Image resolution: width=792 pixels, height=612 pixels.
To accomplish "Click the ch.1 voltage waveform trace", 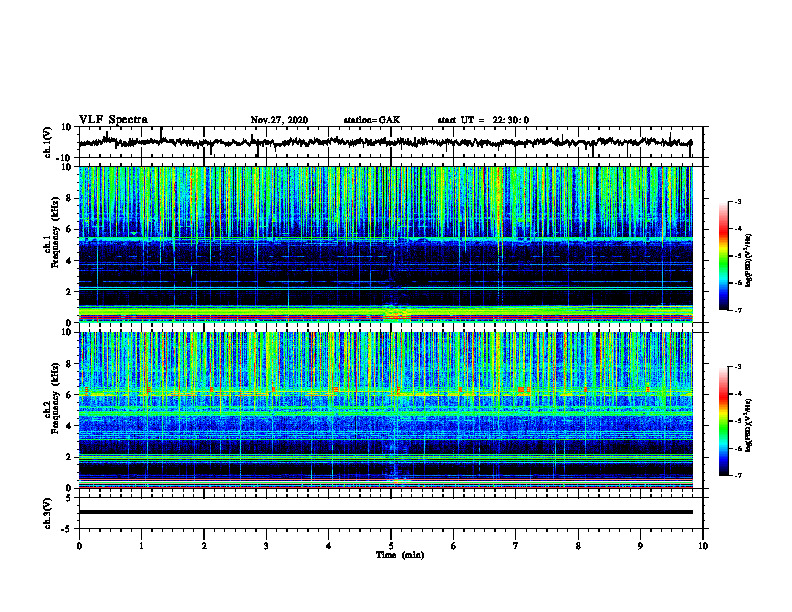I will (x=385, y=142).
